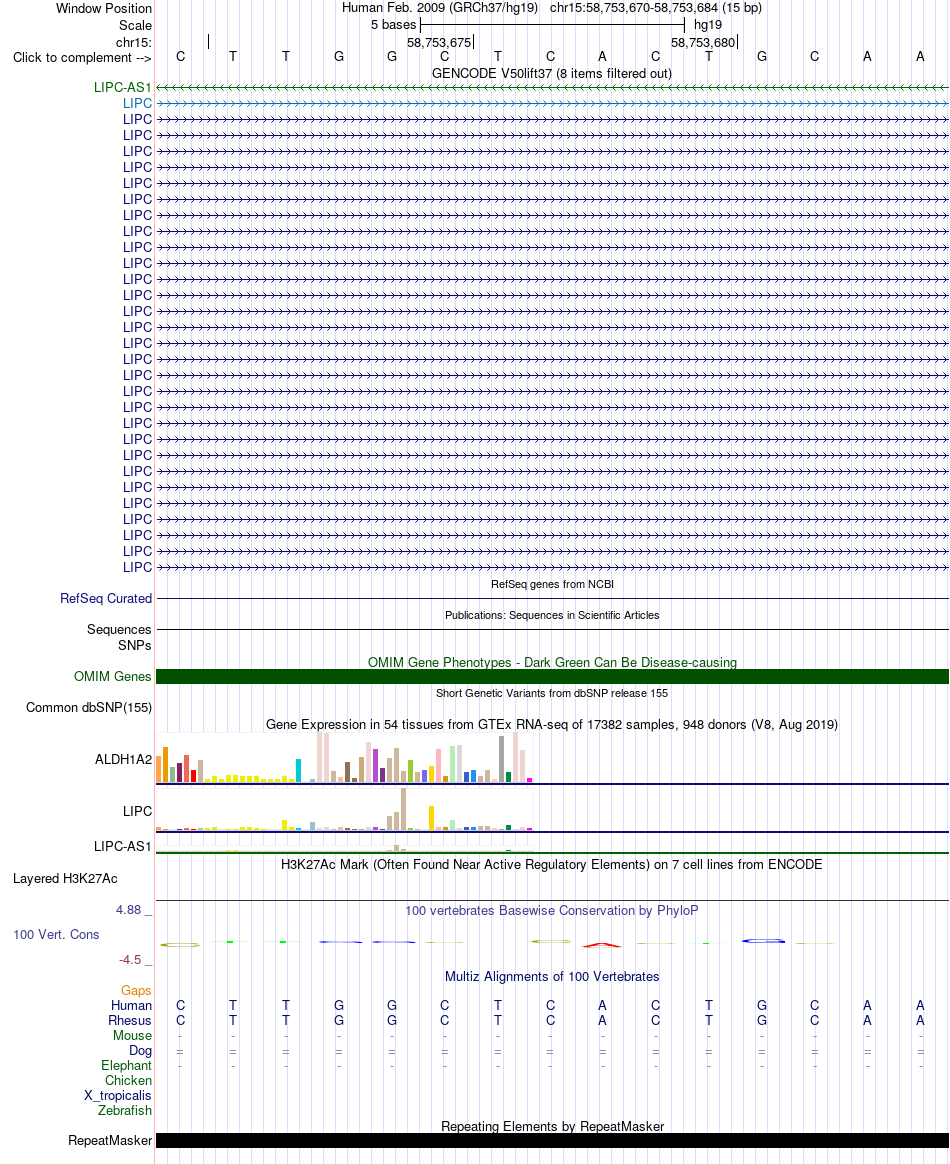Click the green LIPC-AS1 transcript arrow line
The width and height of the screenshot is (950, 1164).
click(552, 88)
